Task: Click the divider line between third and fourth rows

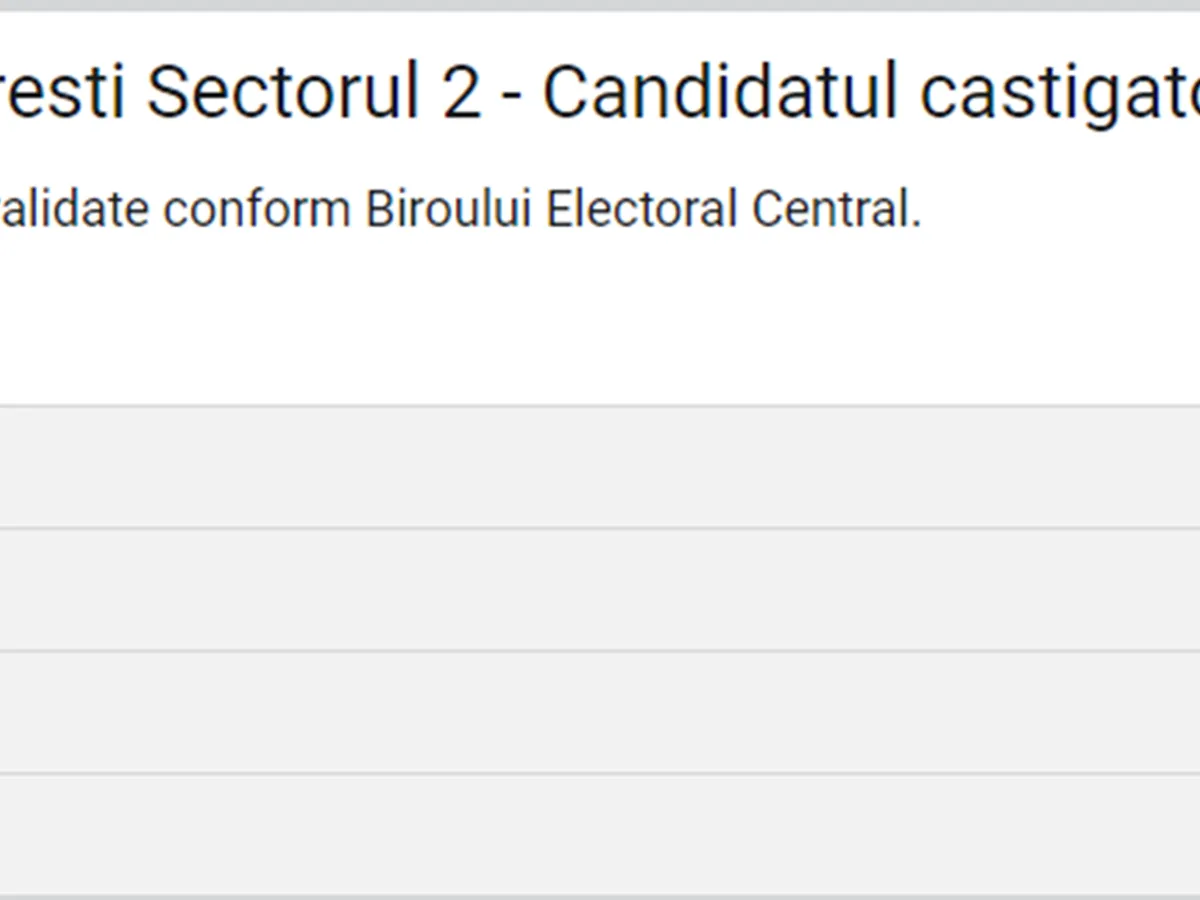Action: (600, 773)
